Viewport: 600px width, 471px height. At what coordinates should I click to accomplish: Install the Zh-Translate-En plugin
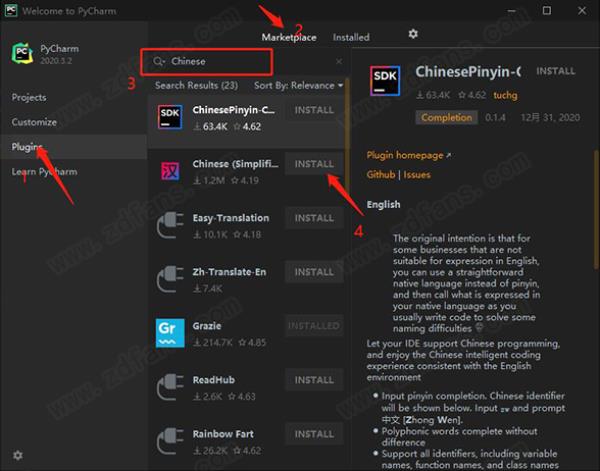pos(314,272)
